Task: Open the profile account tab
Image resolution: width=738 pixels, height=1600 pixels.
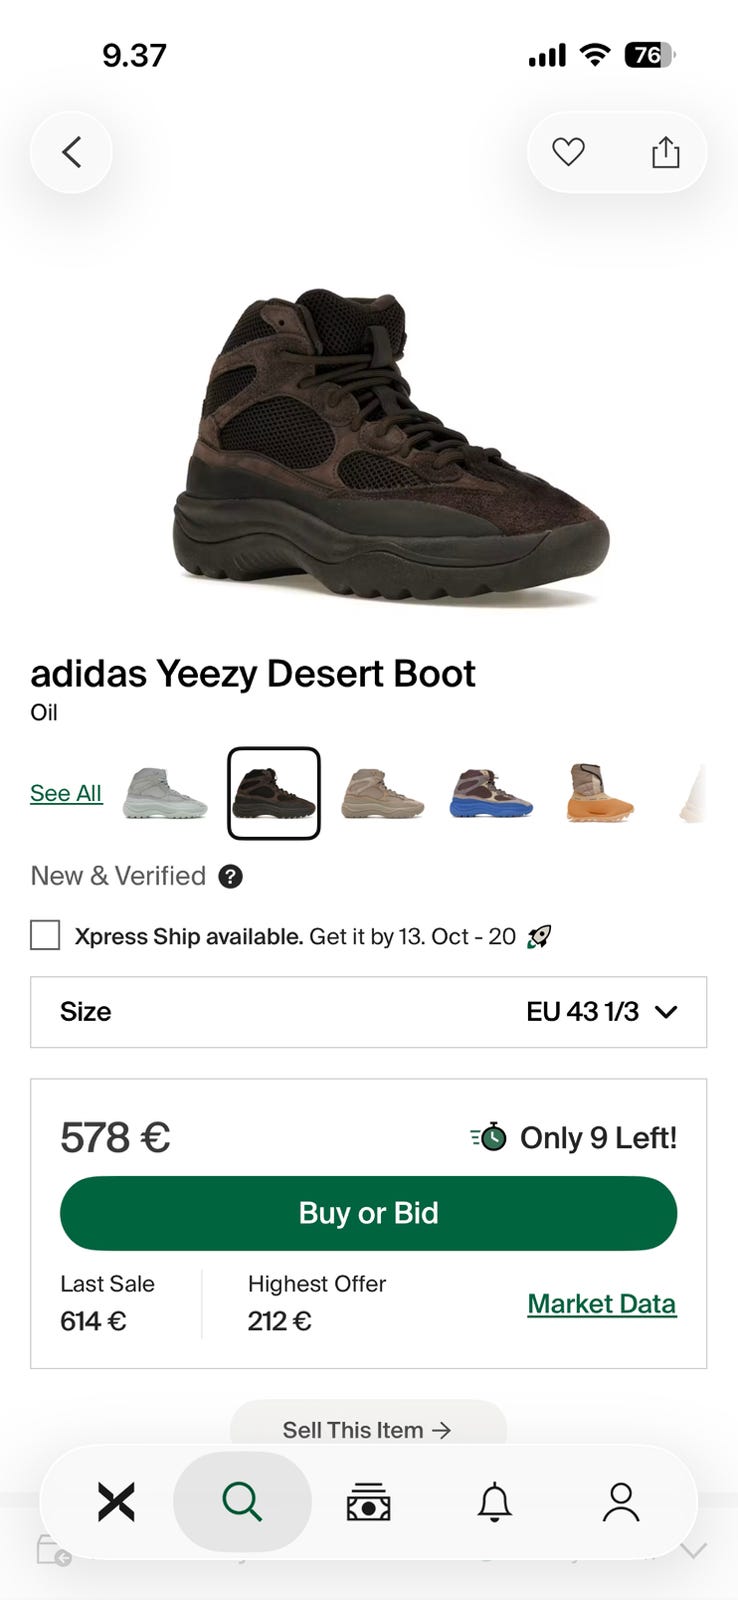Action: coord(620,1502)
